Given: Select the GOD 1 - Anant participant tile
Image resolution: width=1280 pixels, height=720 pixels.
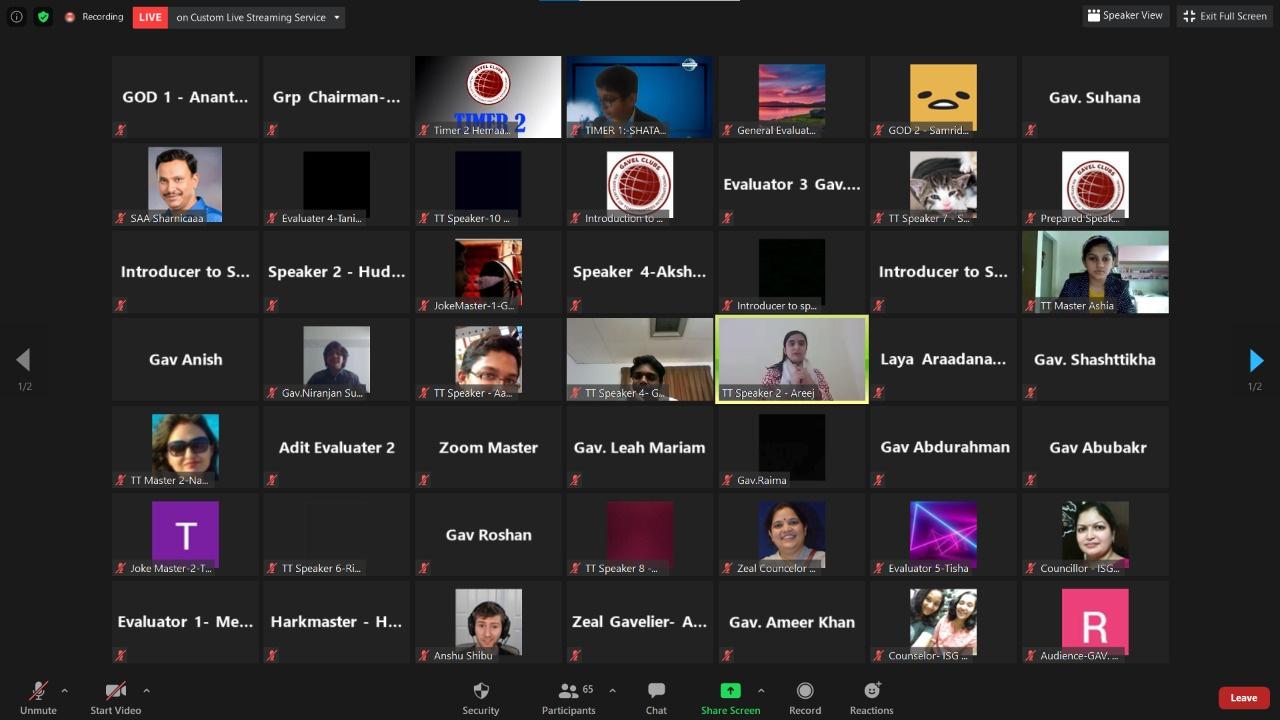Looking at the screenshot, I should 185,97.
